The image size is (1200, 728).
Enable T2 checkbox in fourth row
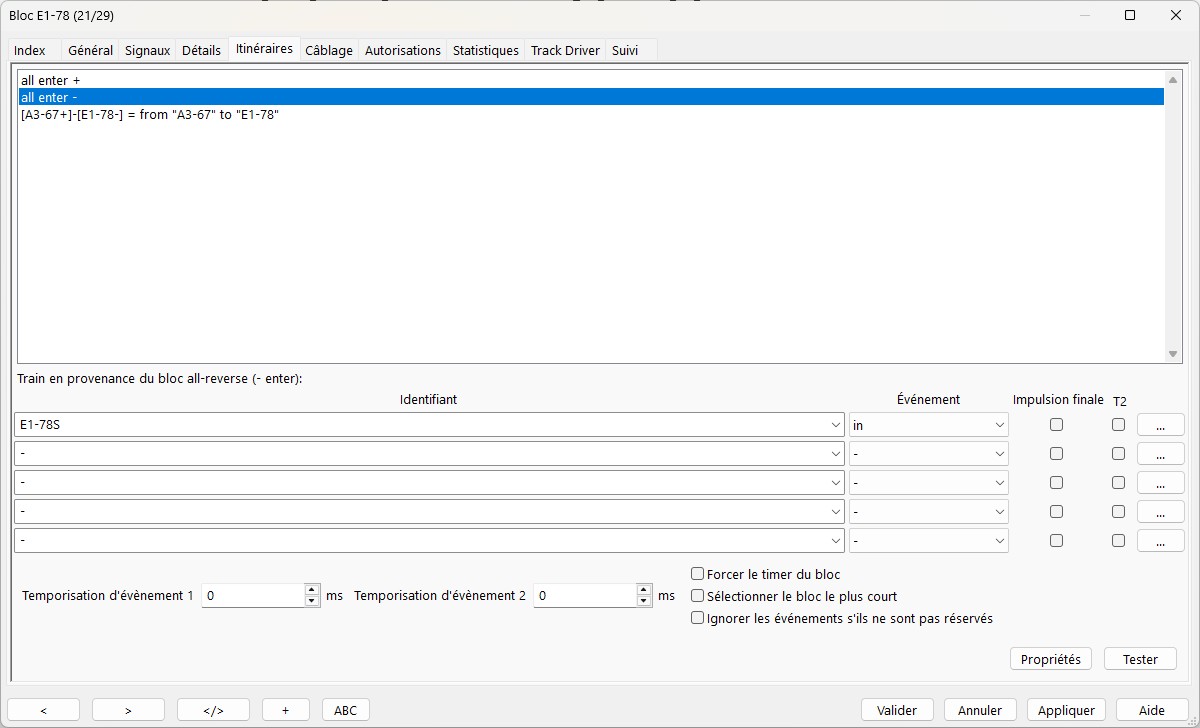coord(1118,512)
